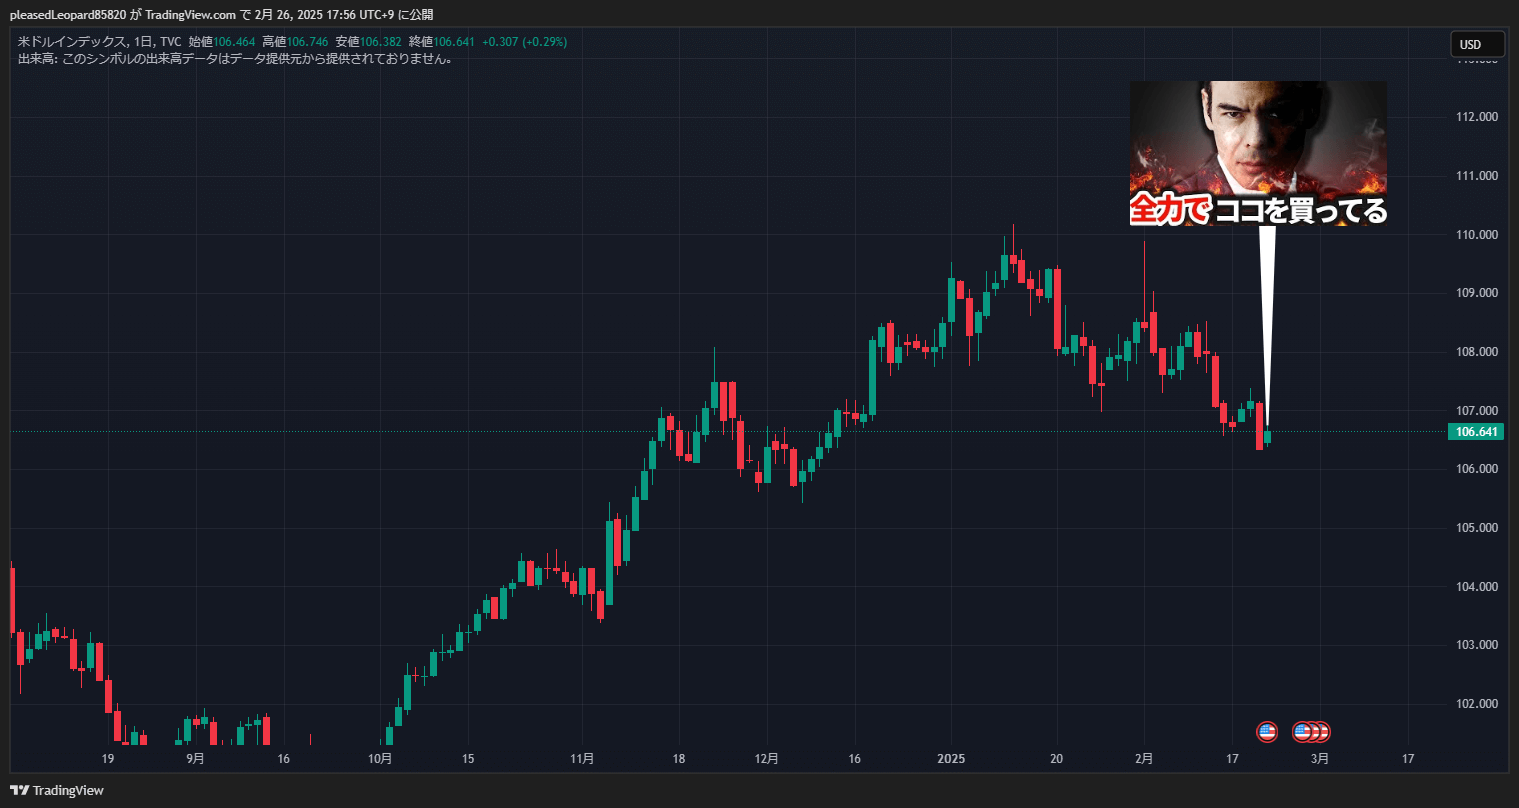Open the pleasedLeopard85820 user profile
1519x808 pixels.
tap(67, 14)
